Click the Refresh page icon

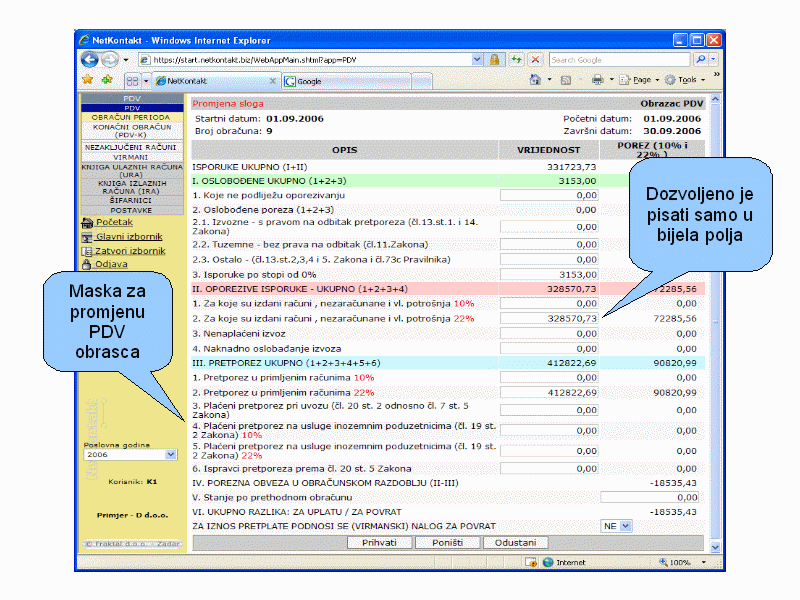(x=516, y=60)
